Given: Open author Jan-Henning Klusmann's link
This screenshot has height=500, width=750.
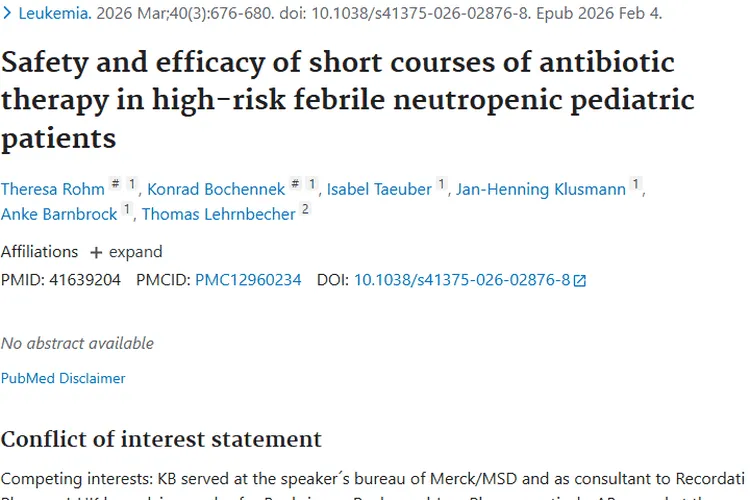Looking at the screenshot, I should (x=541, y=189).
